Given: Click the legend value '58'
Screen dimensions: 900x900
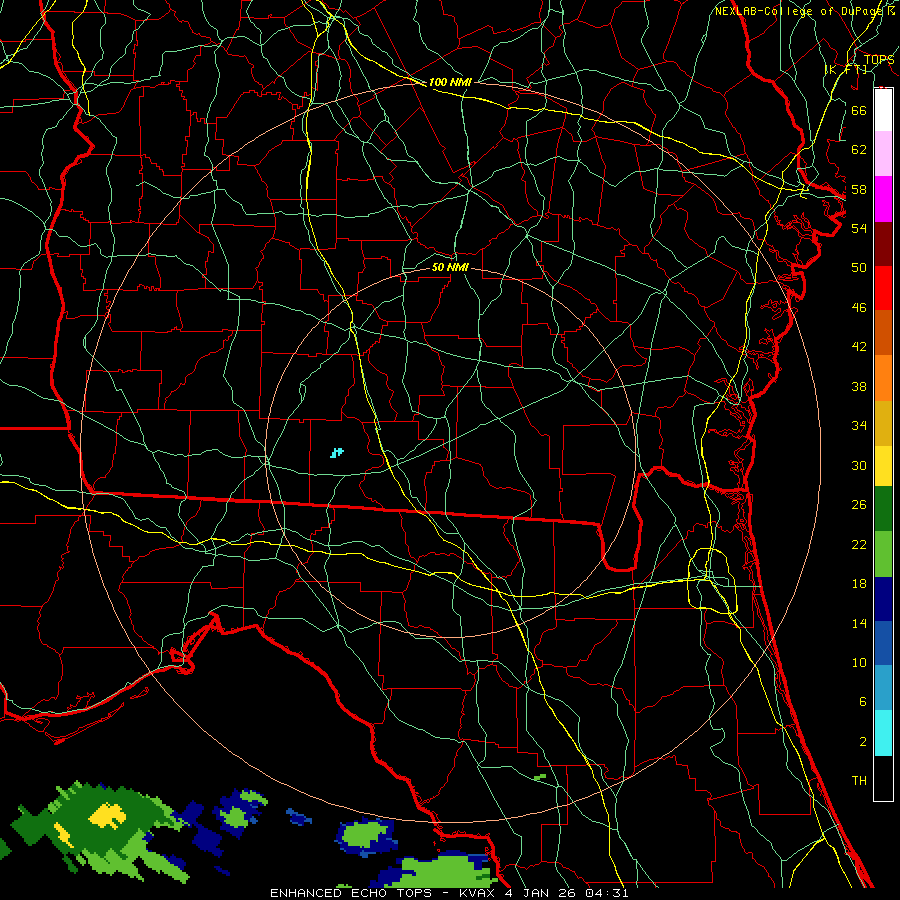Looking at the screenshot, I should [859, 189].
